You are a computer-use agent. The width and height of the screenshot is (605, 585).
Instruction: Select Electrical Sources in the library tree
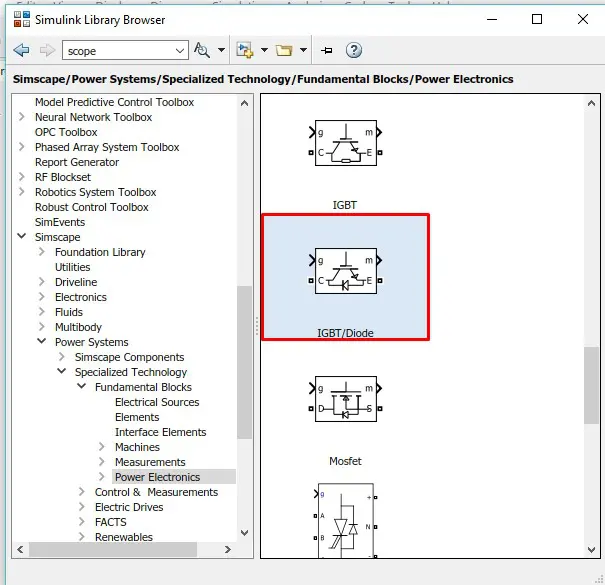(x=157, y=402)
